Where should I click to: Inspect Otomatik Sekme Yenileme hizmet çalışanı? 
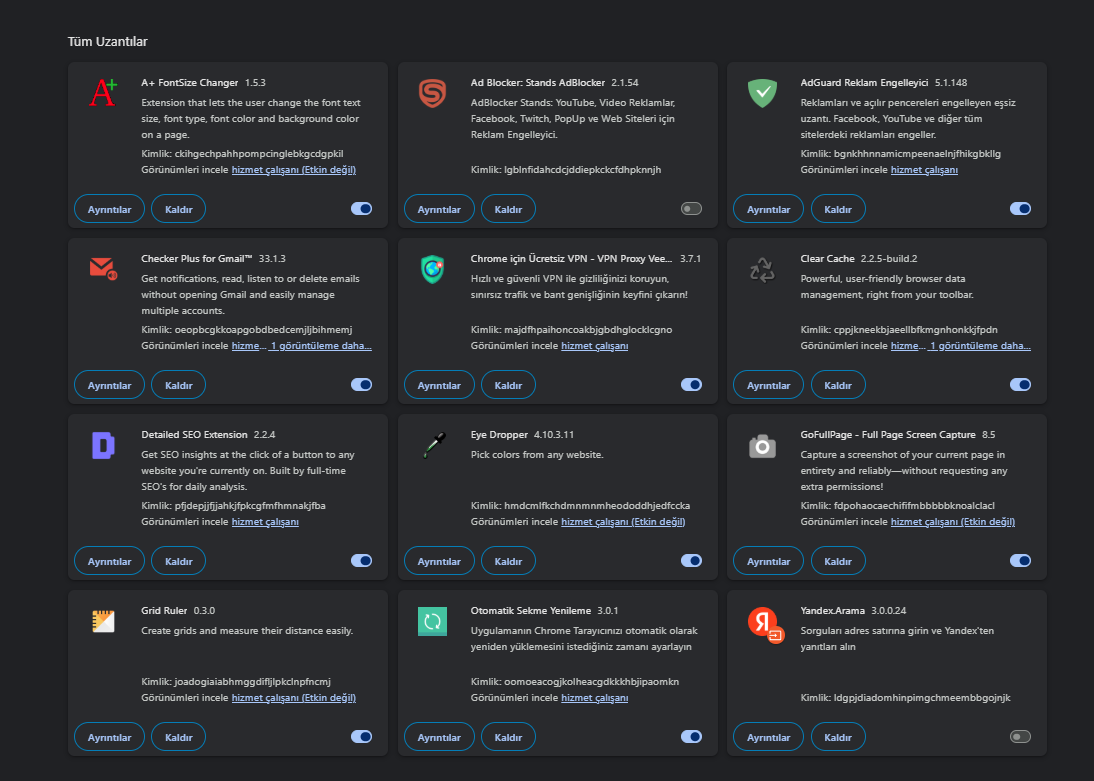[594, 697]
